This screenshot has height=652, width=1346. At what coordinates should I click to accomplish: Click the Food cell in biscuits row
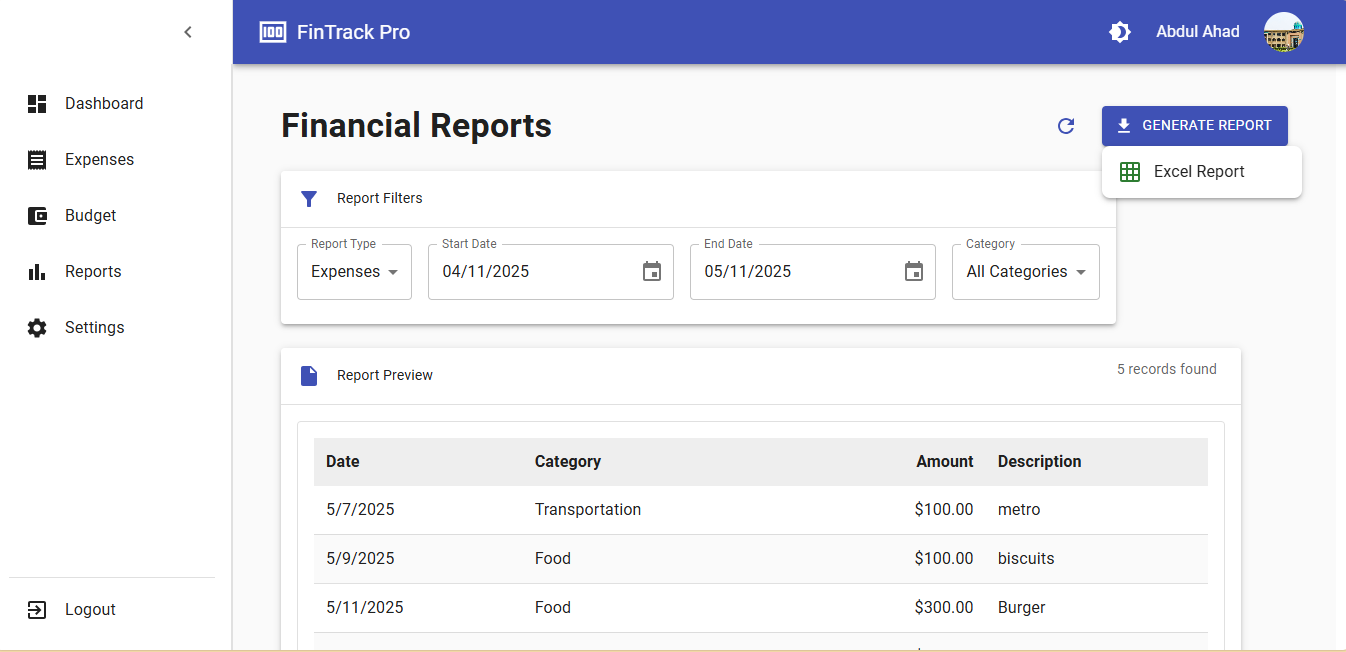click(x=553, y=559)
